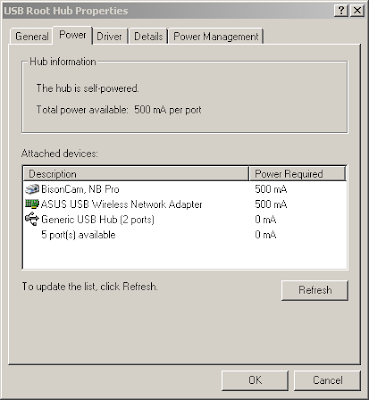Viewport: 369px width, 400px height.
Task: Sort by the Description column header
Action: (136, 174)
